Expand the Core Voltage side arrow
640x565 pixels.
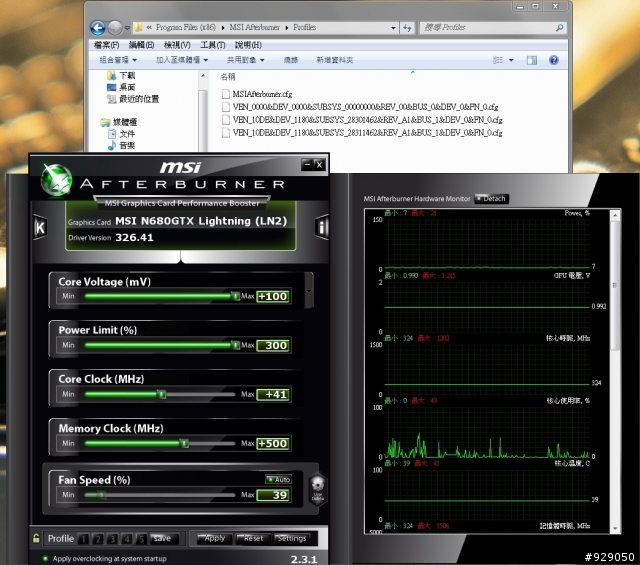[310, 289]
